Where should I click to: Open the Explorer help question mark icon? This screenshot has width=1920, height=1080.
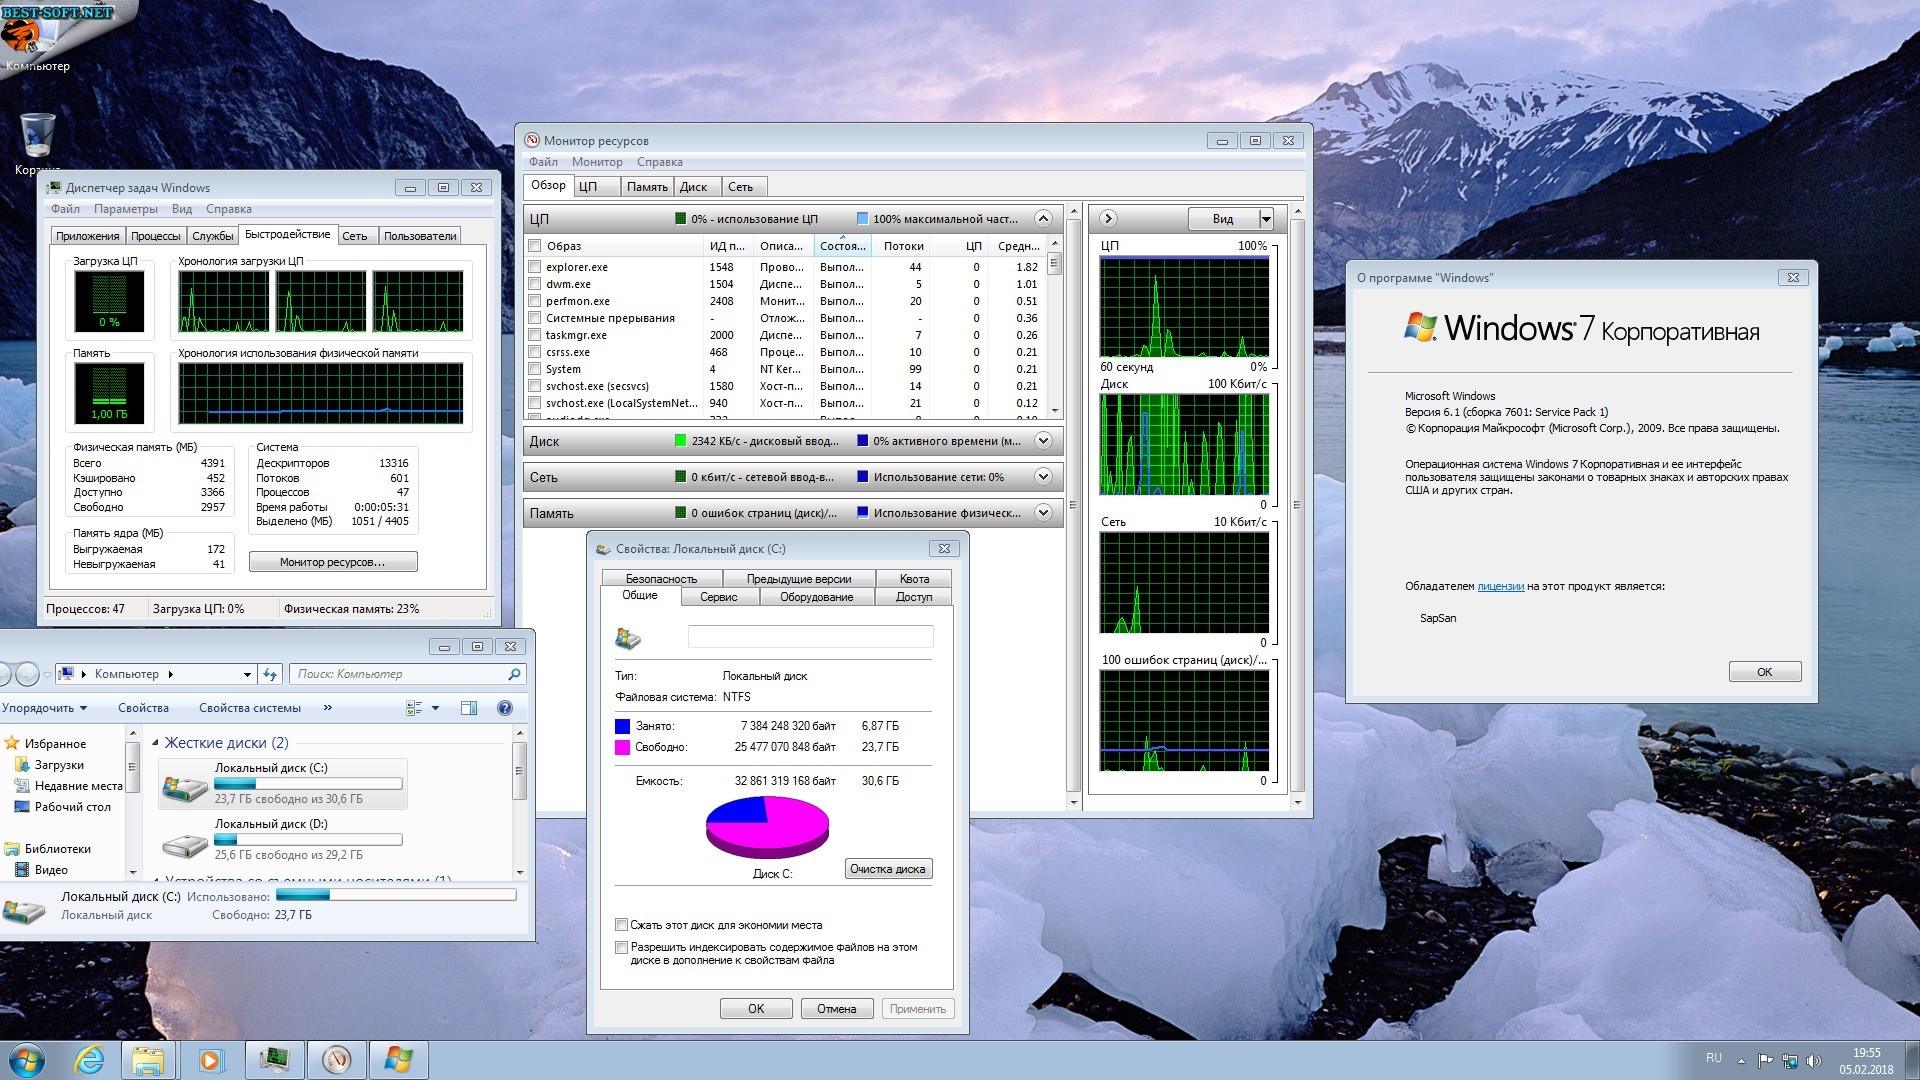505,708
